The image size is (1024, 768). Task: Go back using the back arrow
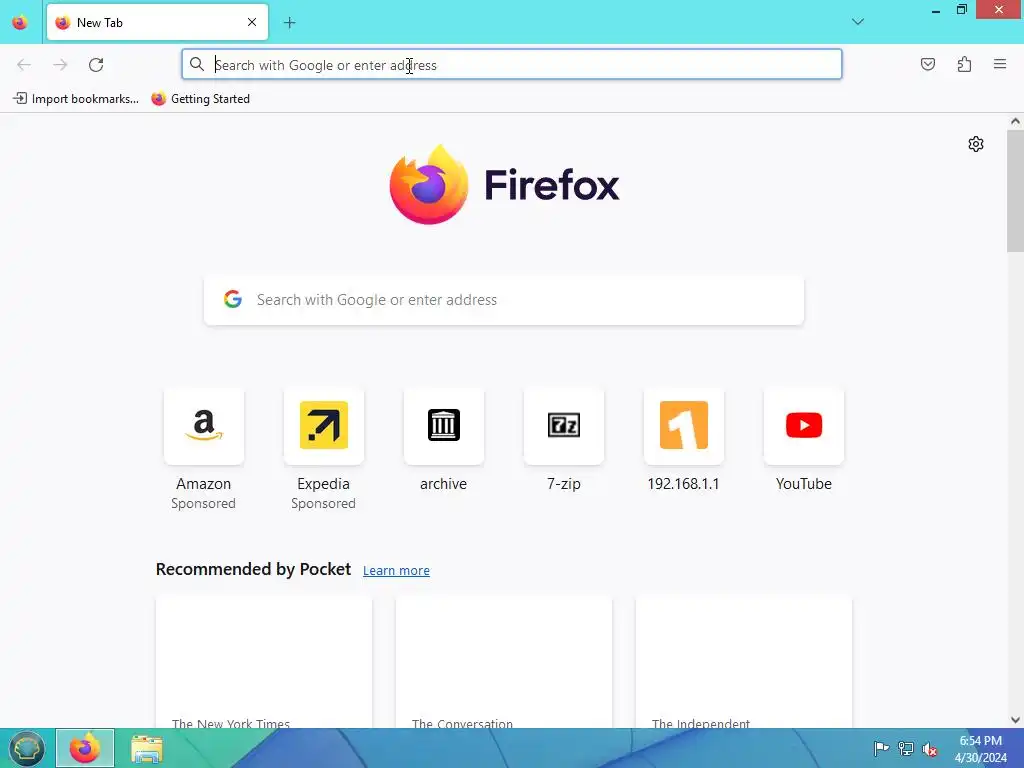24,65
